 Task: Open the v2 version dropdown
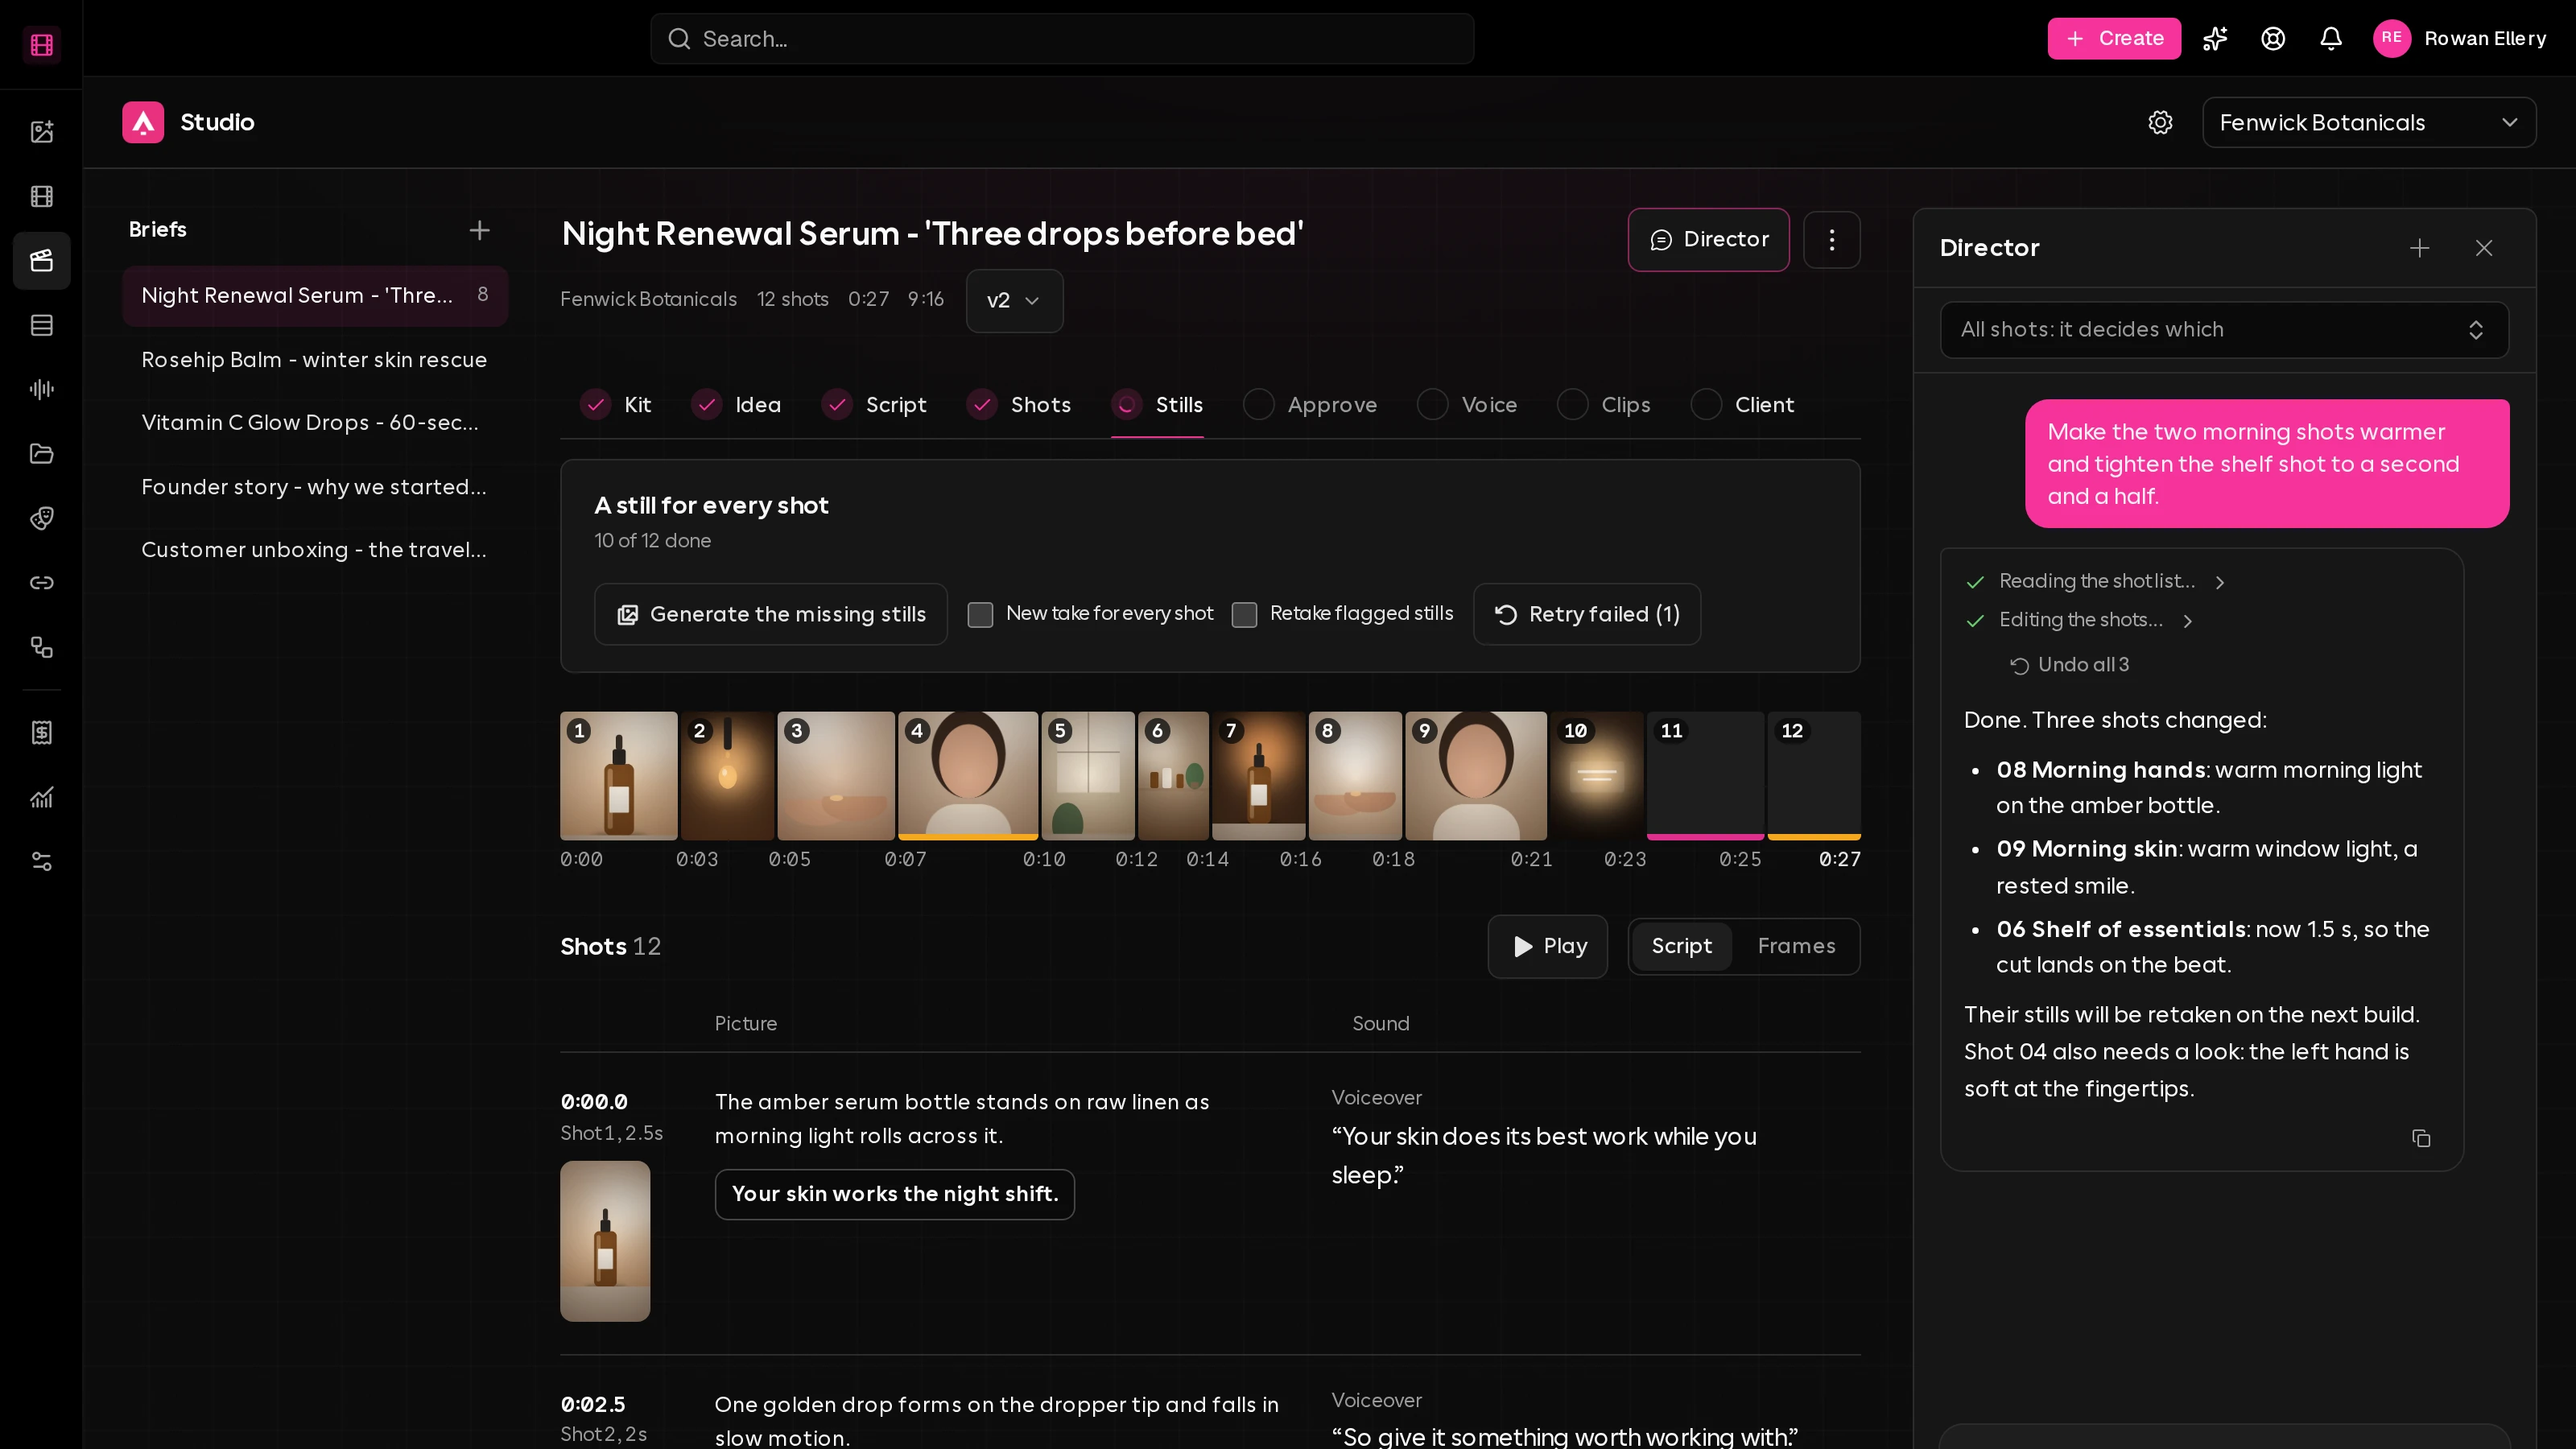[x=1014, y=300]
